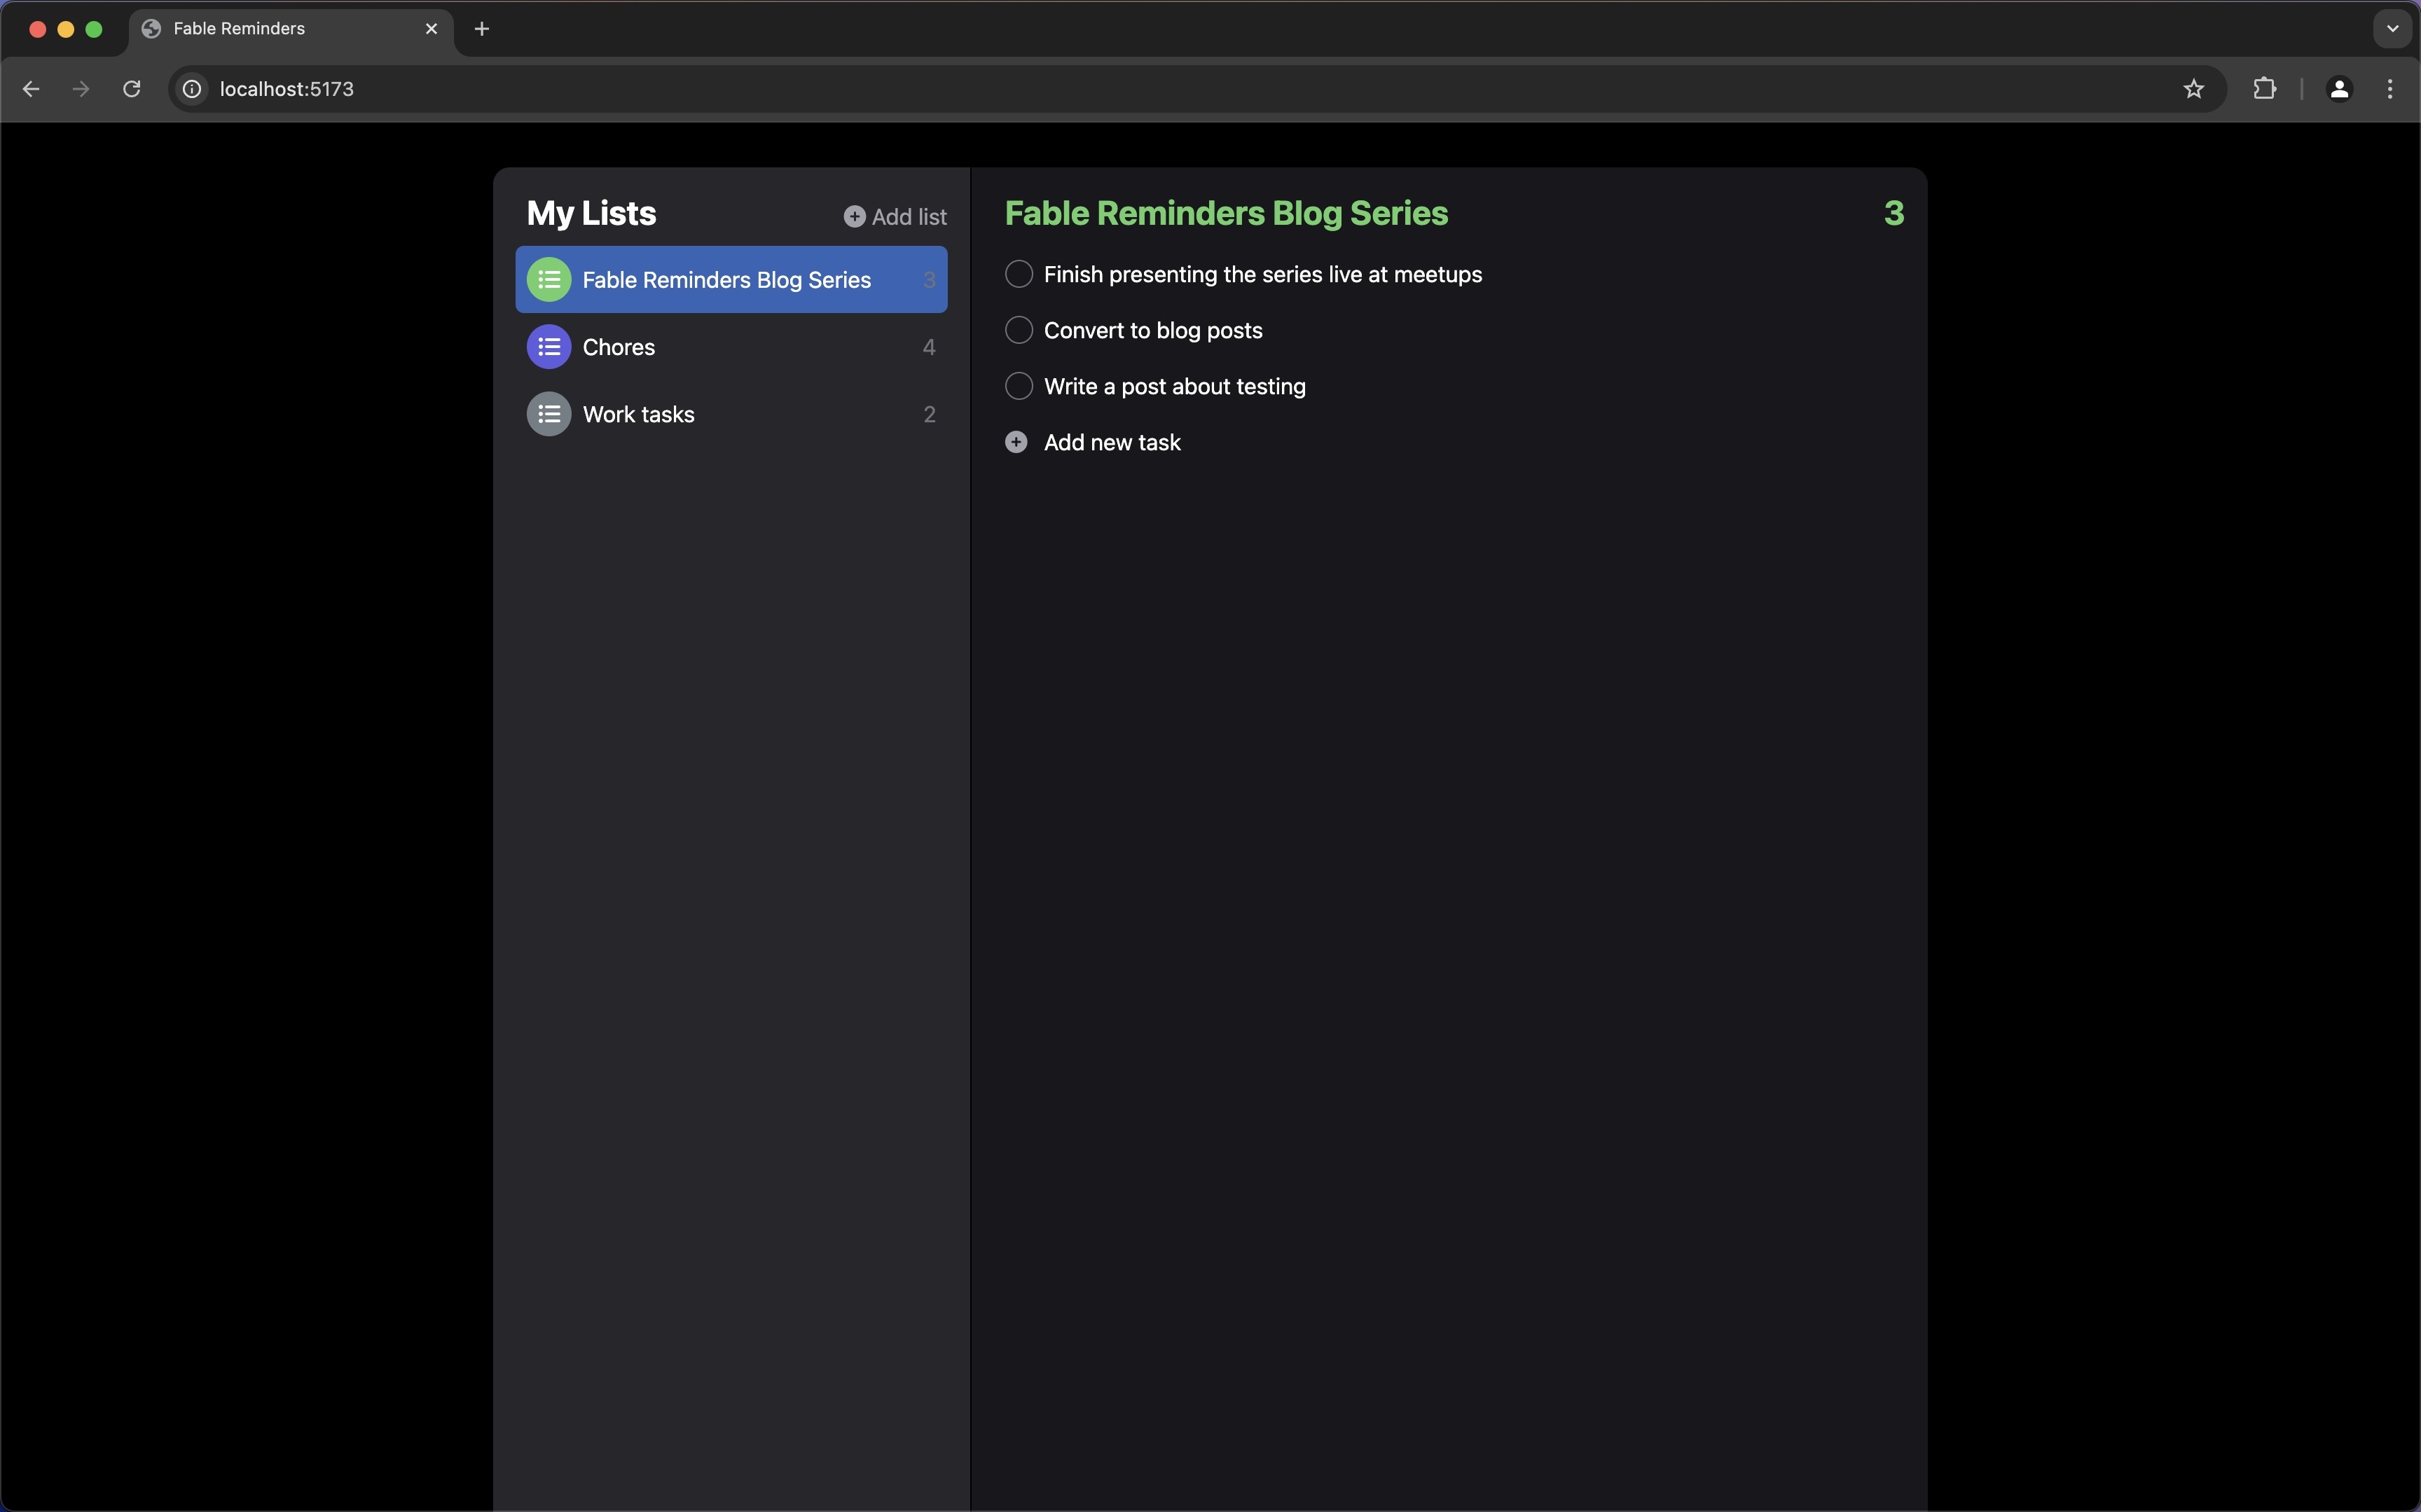Click the task text 'Convert to blog posts'
This screenshot has width=2421, height=1512.
coord(1153,330)
